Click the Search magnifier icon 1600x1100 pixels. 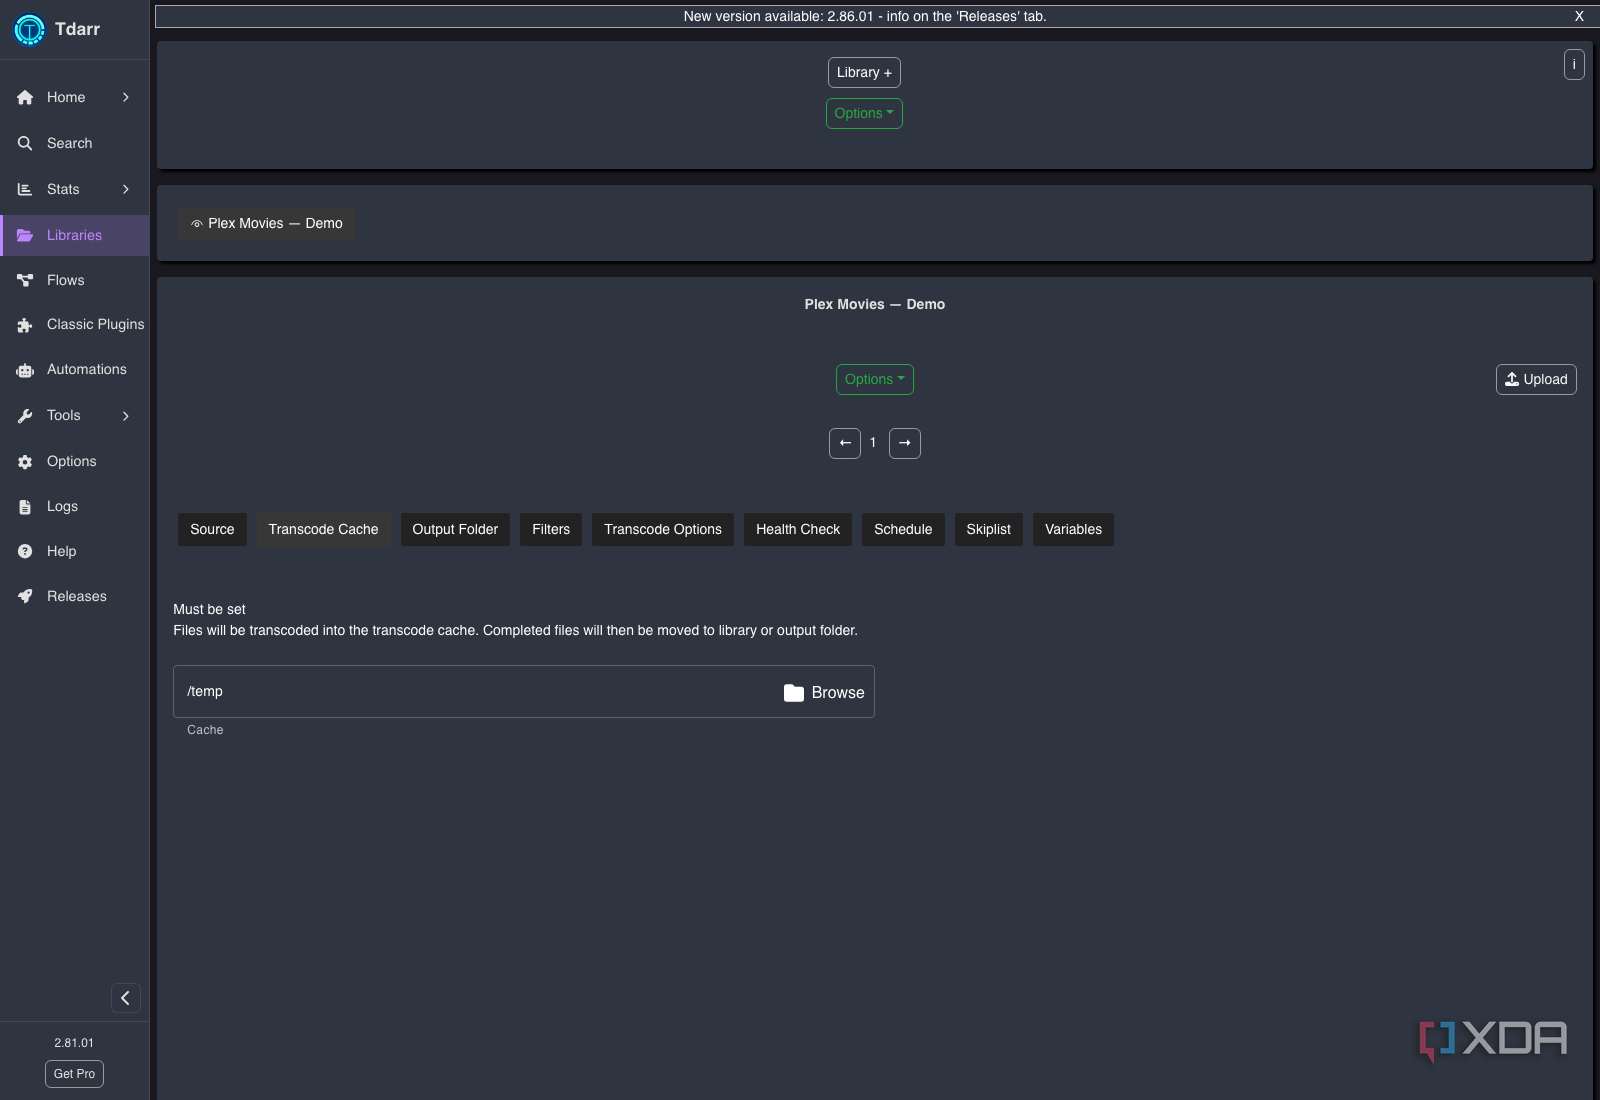click(25, 143)
